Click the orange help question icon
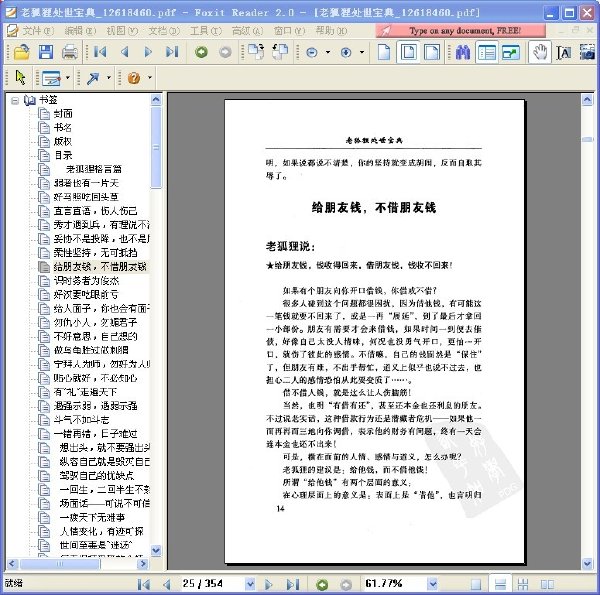The image size is (600, 595). tap(134, 78)
